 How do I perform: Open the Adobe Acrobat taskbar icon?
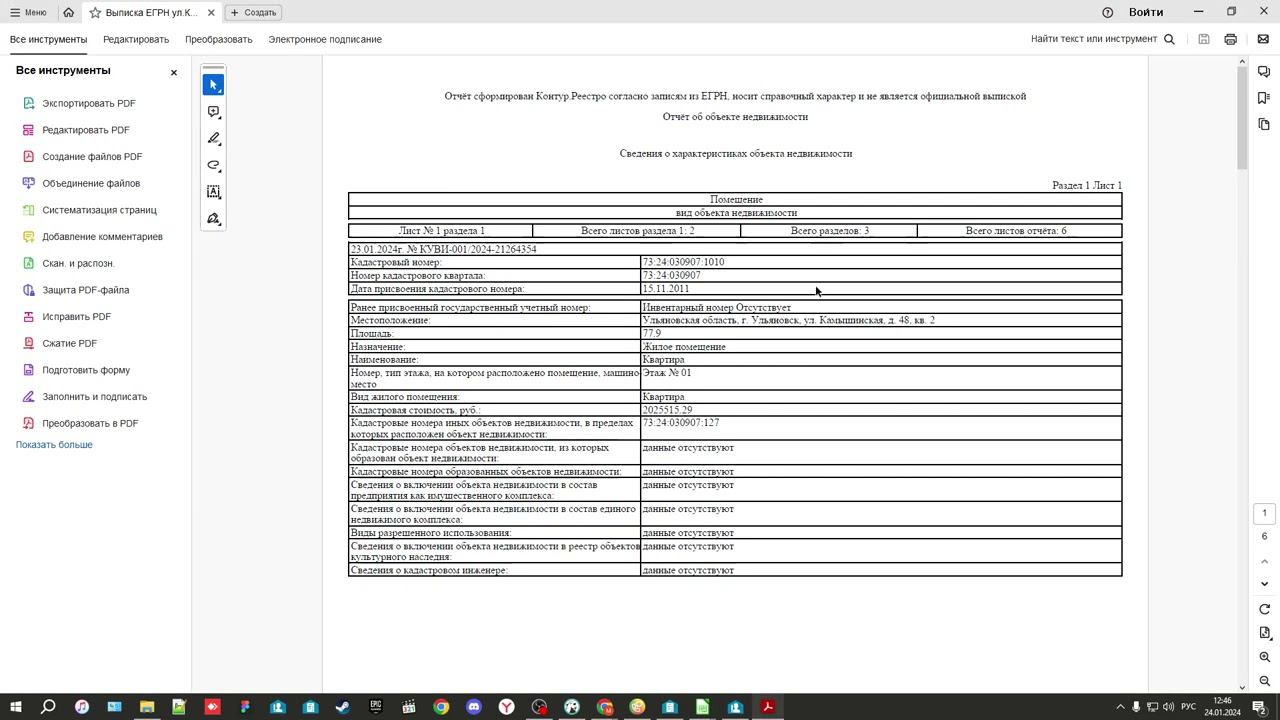(768, 707)
